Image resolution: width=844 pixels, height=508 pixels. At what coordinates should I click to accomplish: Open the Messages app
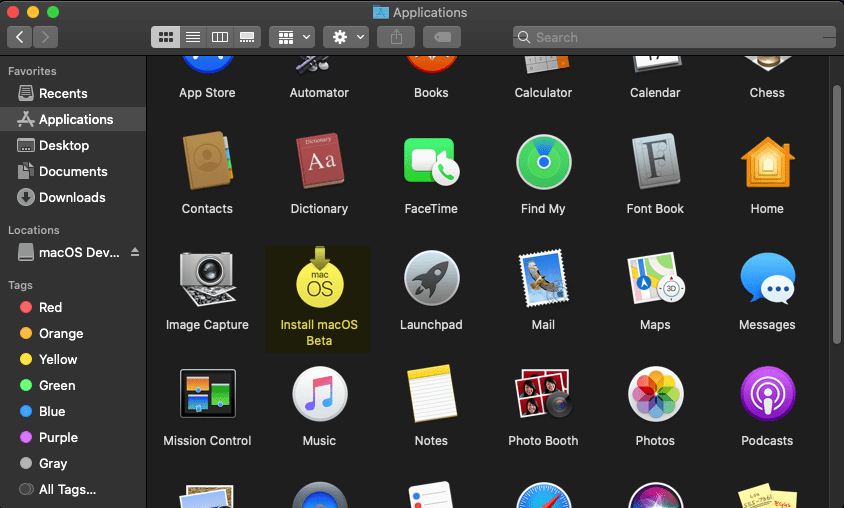tap(767, 278)
